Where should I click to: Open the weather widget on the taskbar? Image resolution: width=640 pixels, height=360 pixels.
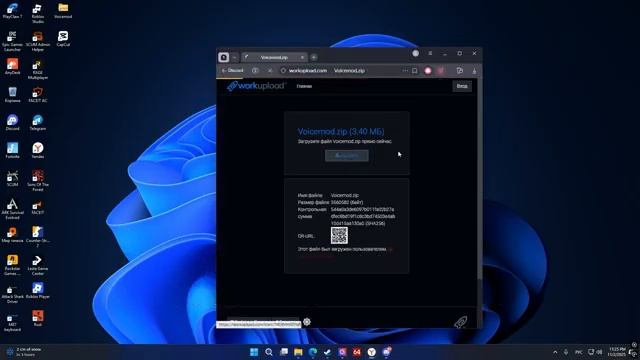click(24, 352)
